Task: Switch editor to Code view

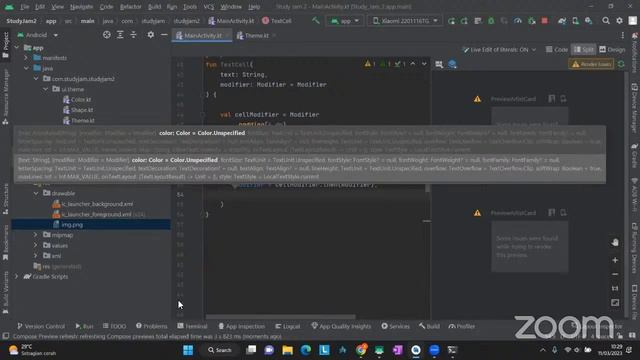Action: pos(557,49)
